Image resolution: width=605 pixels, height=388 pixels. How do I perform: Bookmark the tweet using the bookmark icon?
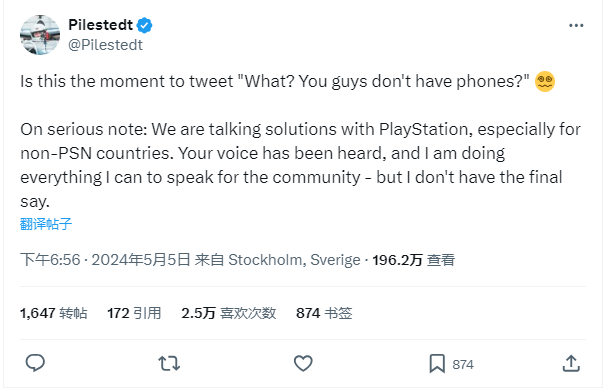(437, 363)
